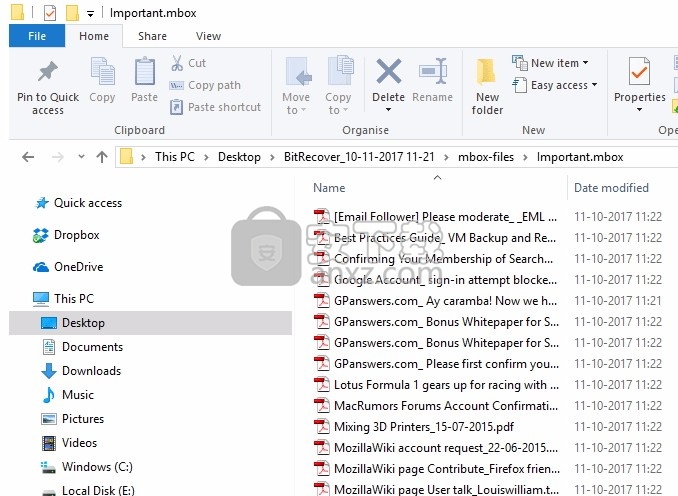
Task: Create a New folder from the ribbon
Action: pos(487,84)
